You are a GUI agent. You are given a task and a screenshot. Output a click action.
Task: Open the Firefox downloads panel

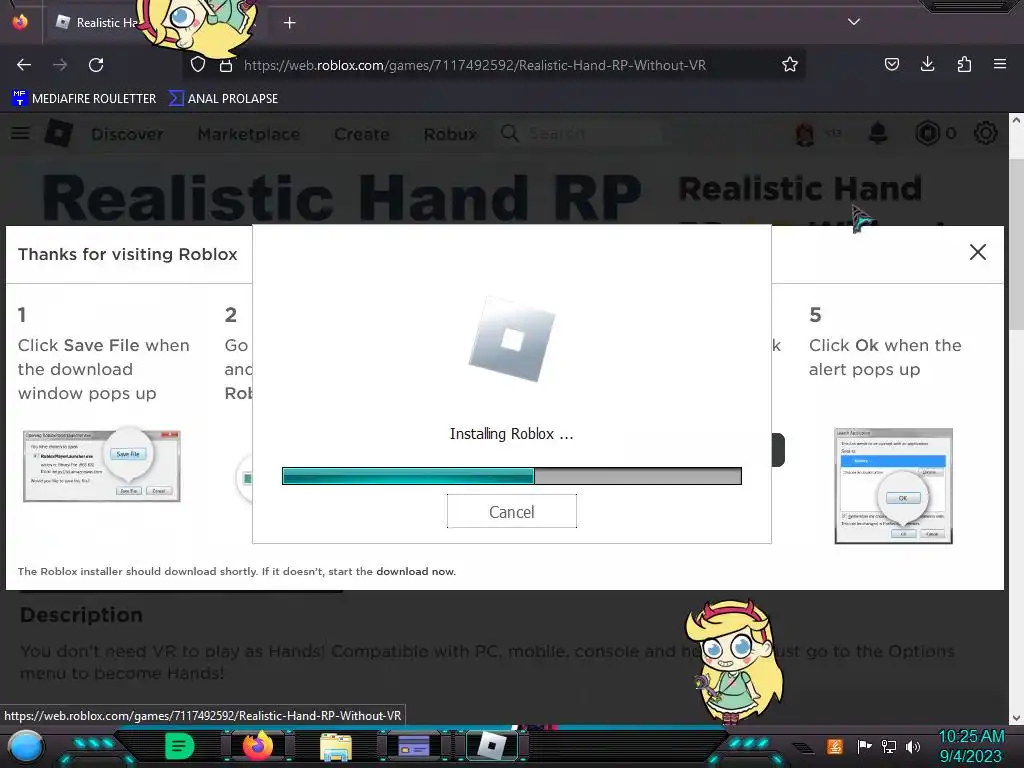pyautogui.click(x=927, y=64)
